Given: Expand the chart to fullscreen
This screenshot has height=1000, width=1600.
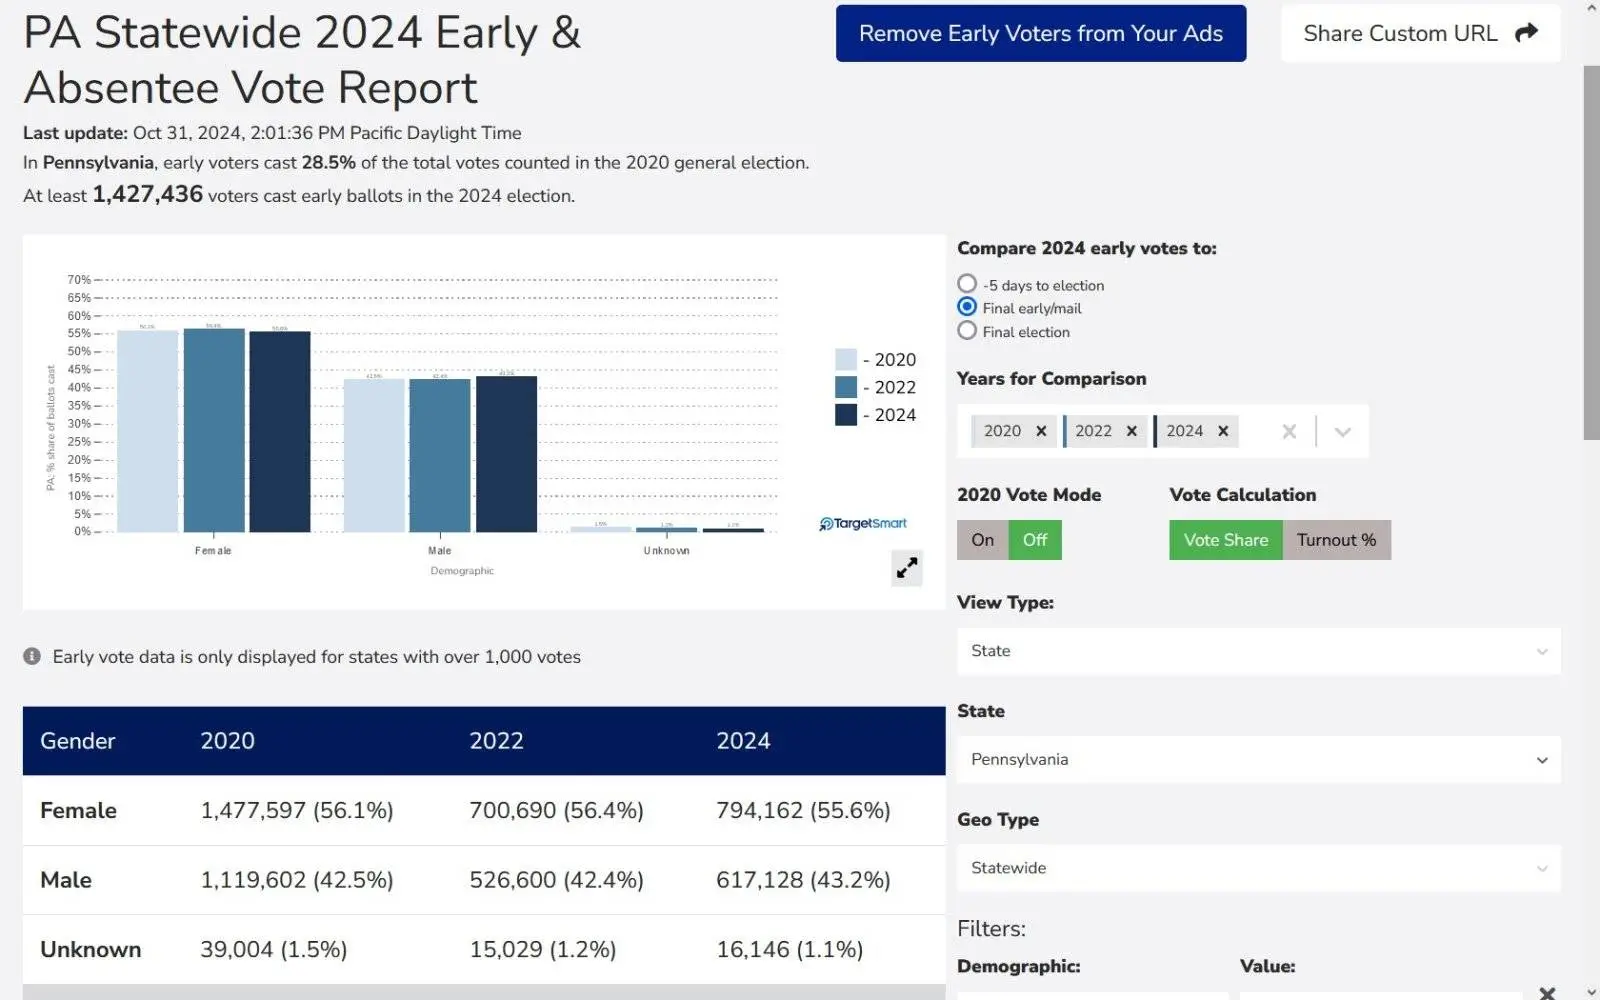Looking at the screenshot, I should 906,568.
